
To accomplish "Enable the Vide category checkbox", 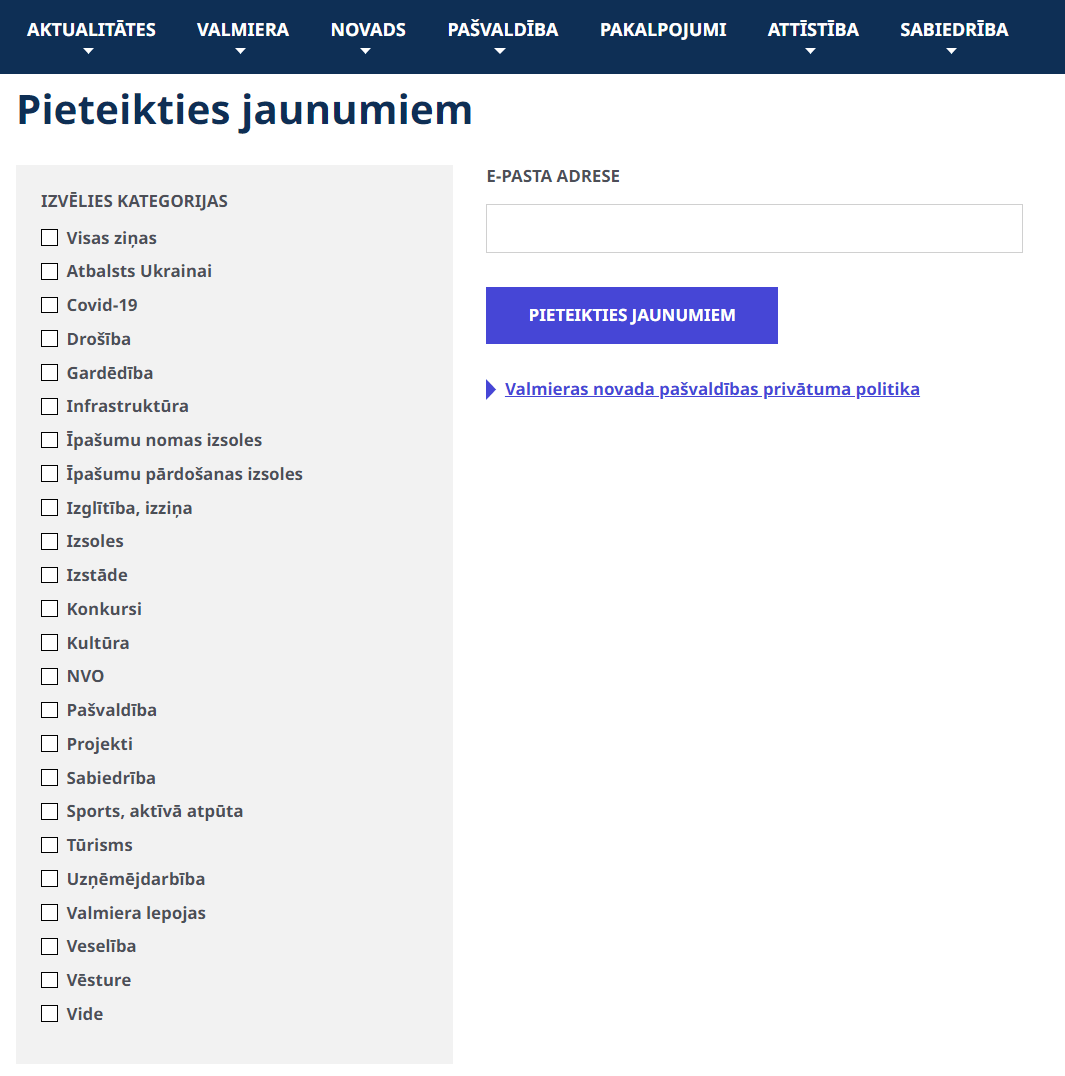I will coord(49,1014).
